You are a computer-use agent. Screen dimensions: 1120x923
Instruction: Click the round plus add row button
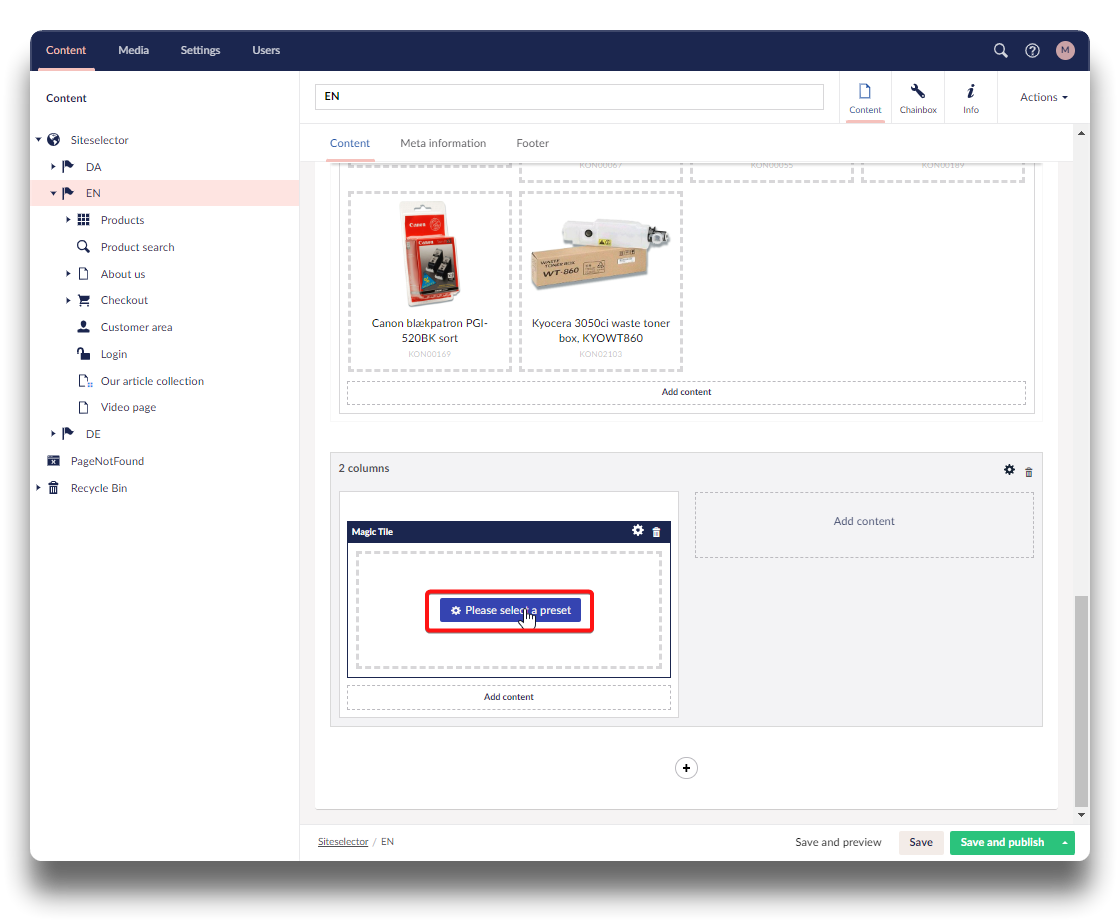pyautogui.click(x=686, y=768)
